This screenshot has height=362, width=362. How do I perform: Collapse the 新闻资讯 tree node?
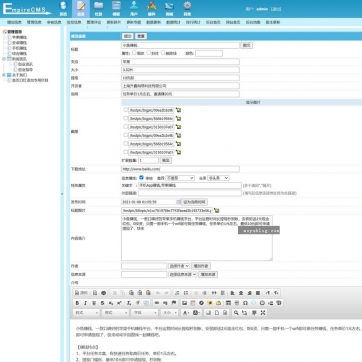[x=4, y=59]
